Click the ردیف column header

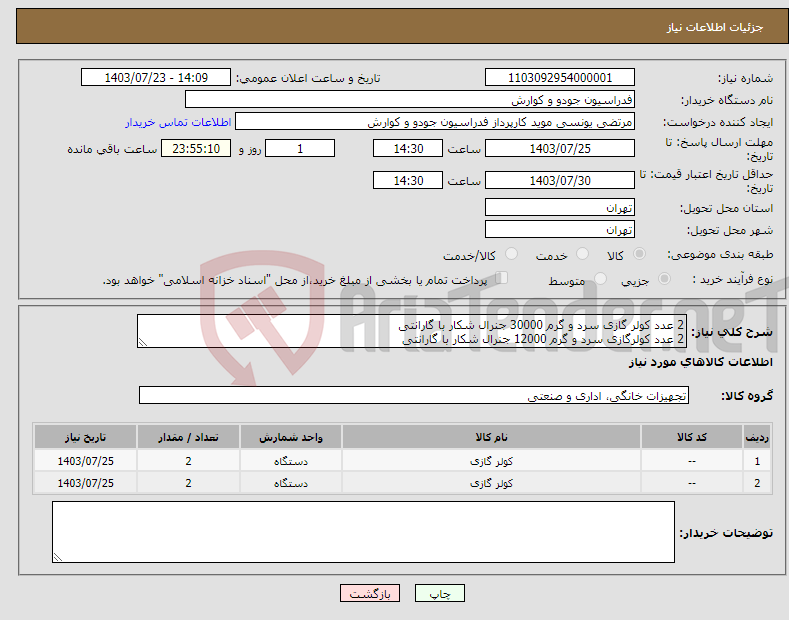[x=757, y=437]
